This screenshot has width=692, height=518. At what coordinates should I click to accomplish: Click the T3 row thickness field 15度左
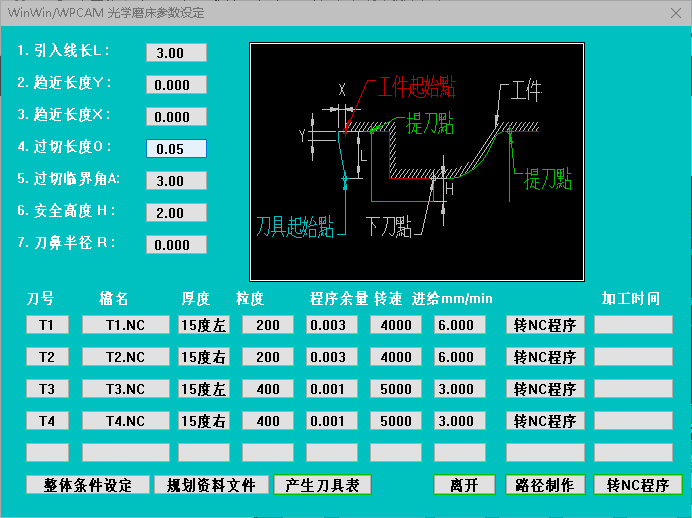coord(204,389)
